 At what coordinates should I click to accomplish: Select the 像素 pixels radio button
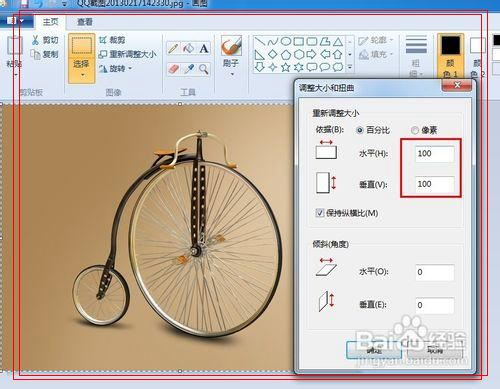pyautogui.click(x=414, y=130)
